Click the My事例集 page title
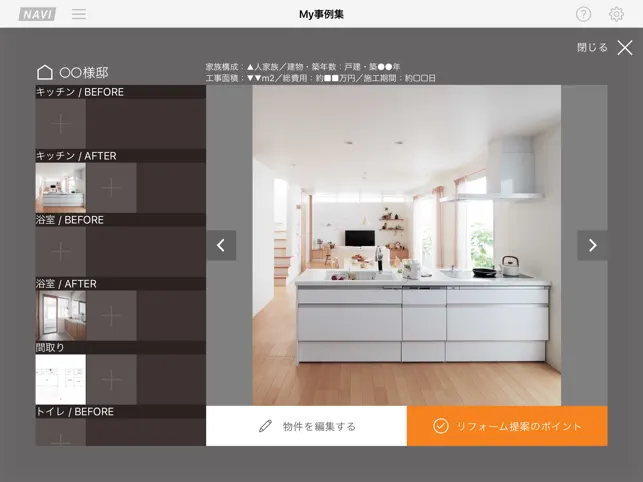Image resolution: width=643 pixels, height=482 pixels. click(x=321, y=14)
